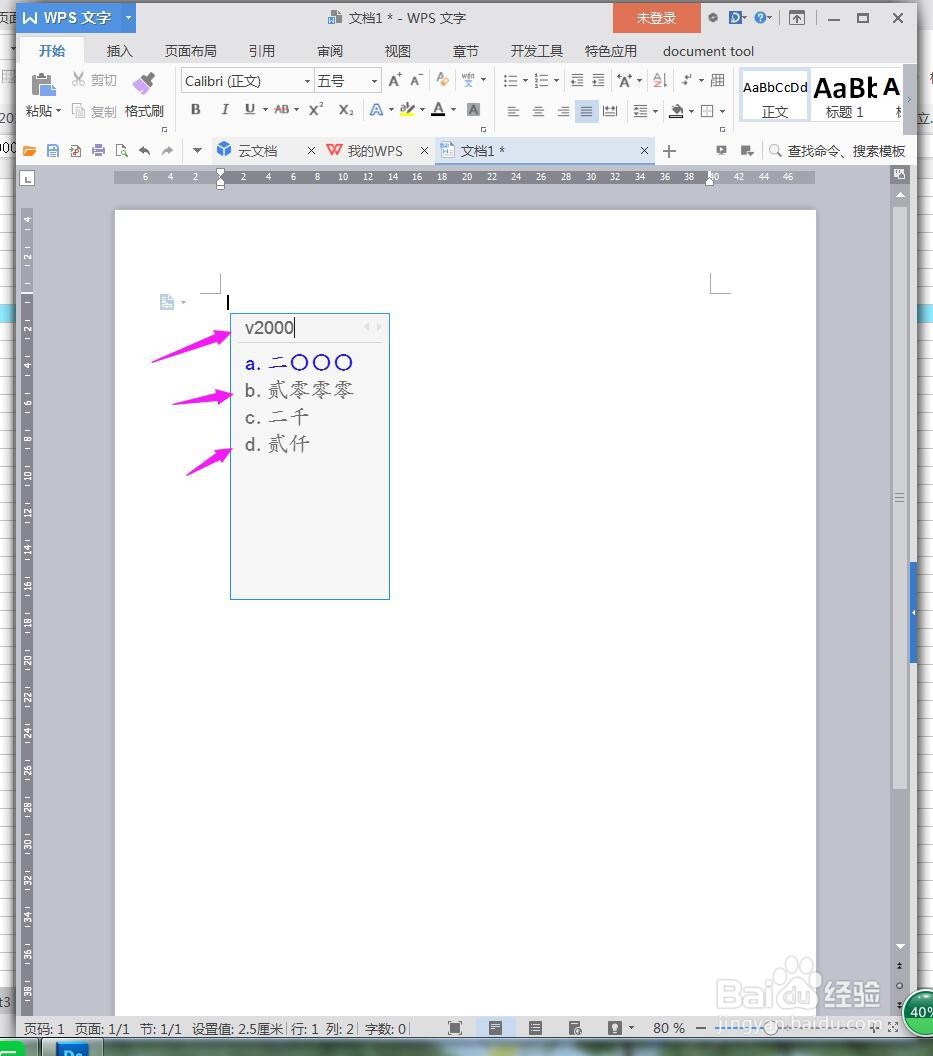Save document with the floppy icon
Screen dimensions: 933x1056
(x=53, y=151)
